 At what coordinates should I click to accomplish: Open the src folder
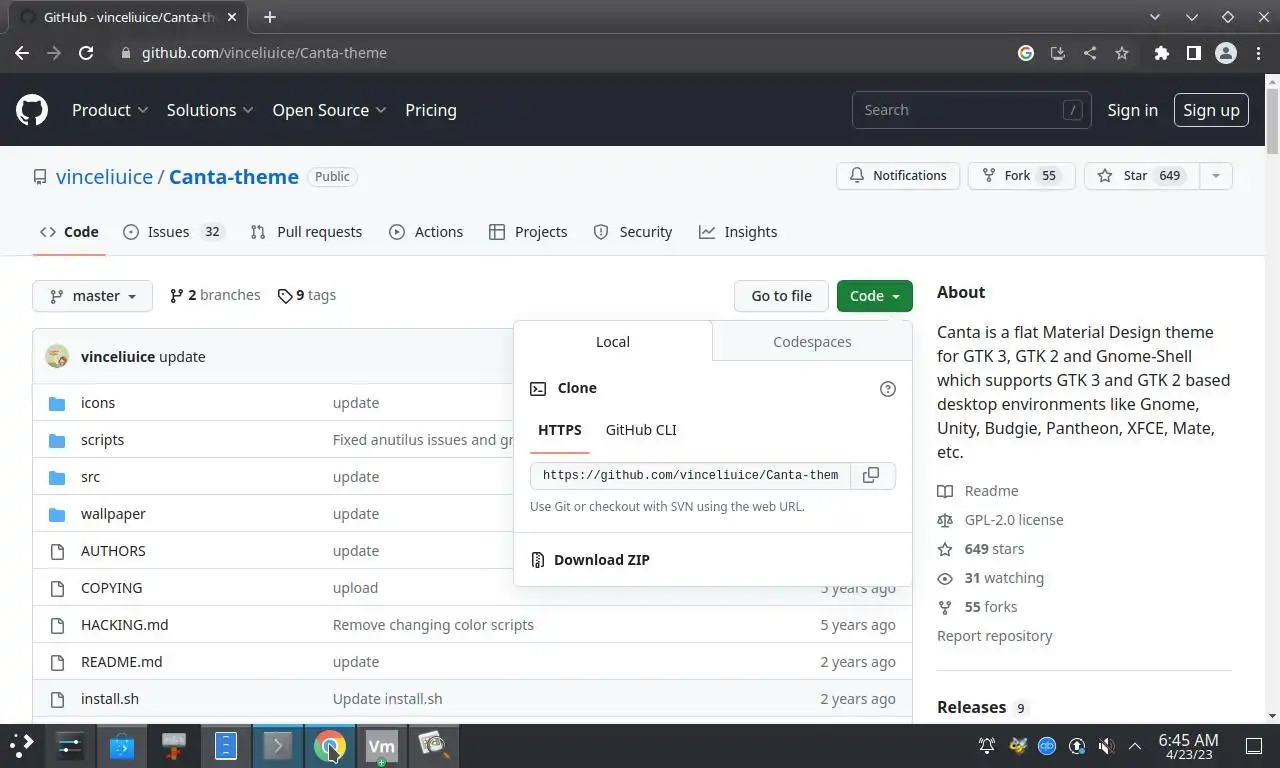tap(90, 477)
